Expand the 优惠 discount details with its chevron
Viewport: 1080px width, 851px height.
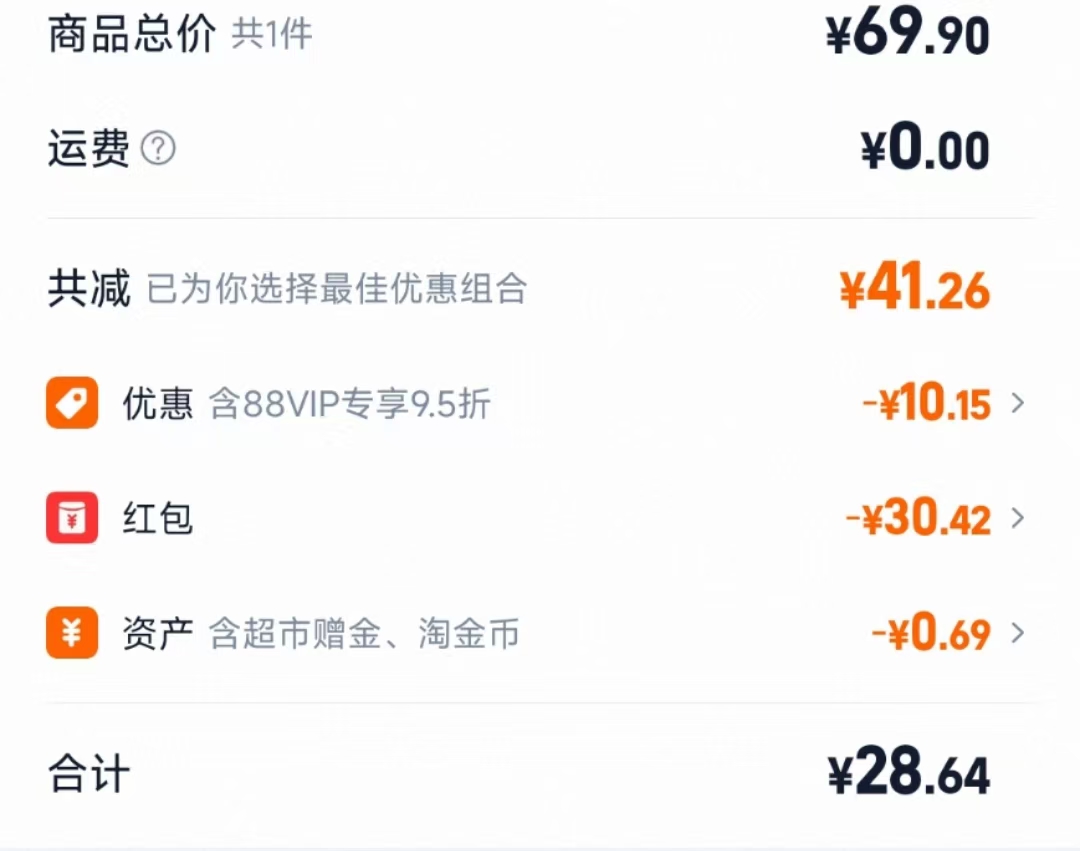[x=1018, y=402]
